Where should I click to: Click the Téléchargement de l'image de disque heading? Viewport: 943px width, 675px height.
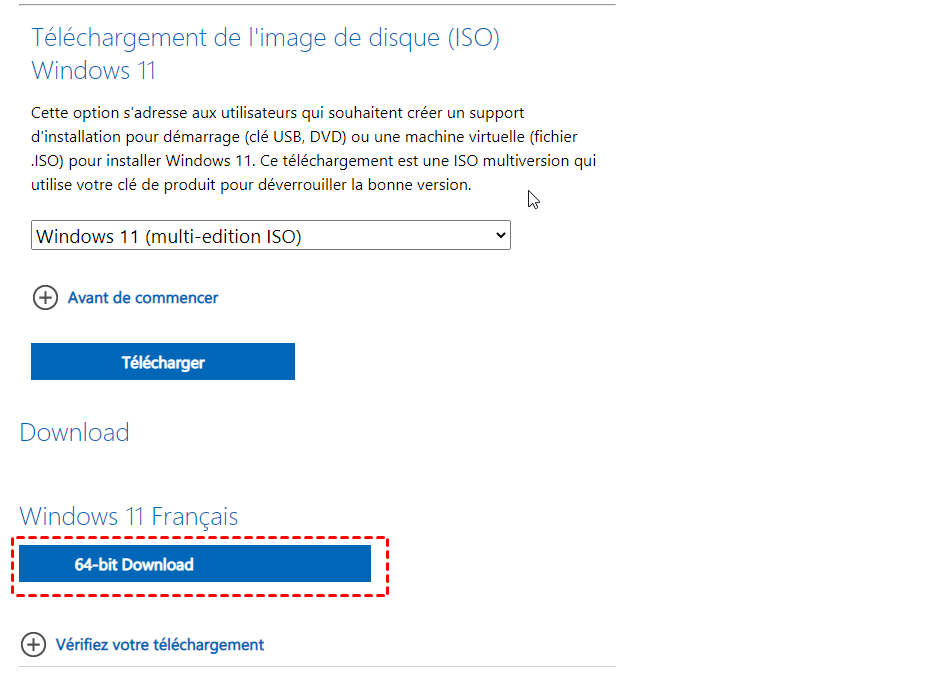pos(265,38)
